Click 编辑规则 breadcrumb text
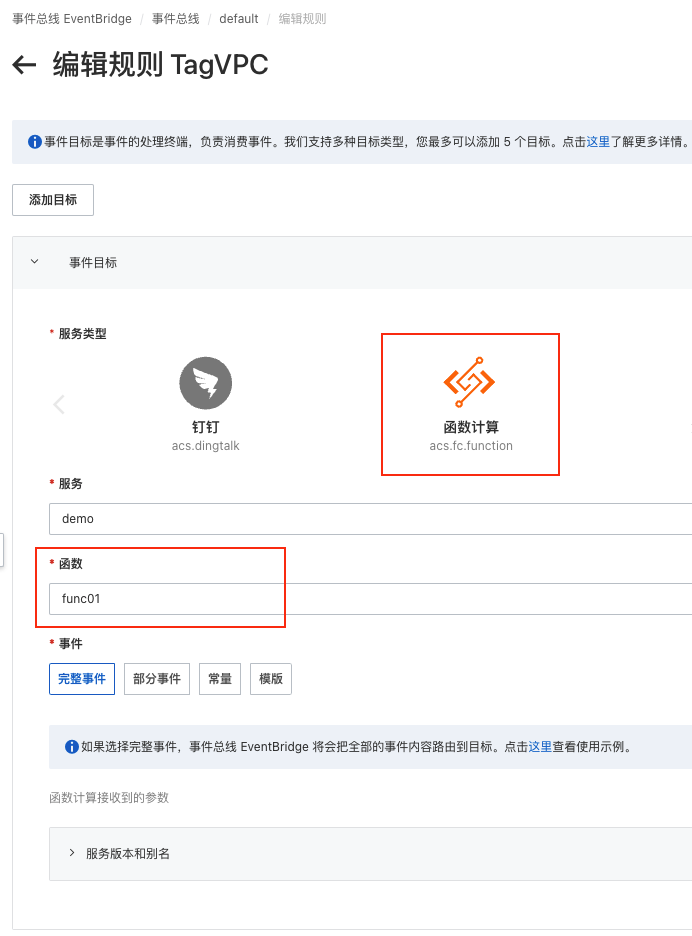This screenshot has height=936, width=692. 303,19
